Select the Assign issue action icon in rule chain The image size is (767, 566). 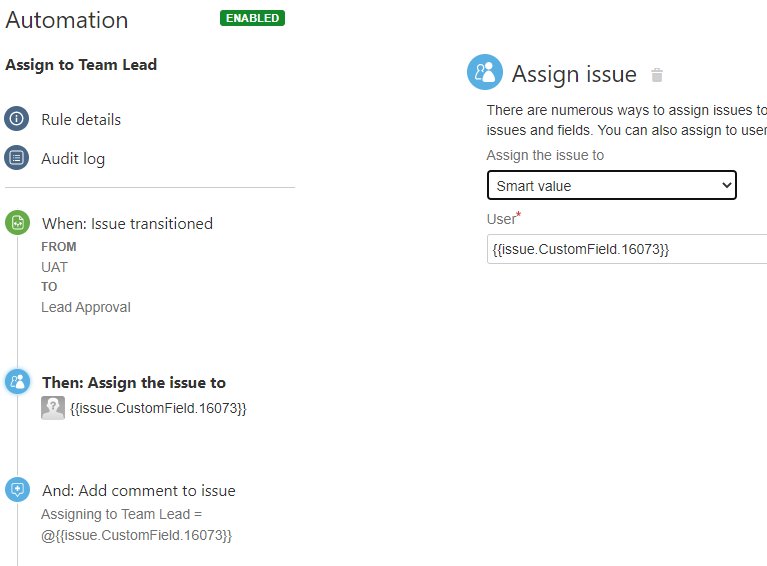(x=18, y=382)
